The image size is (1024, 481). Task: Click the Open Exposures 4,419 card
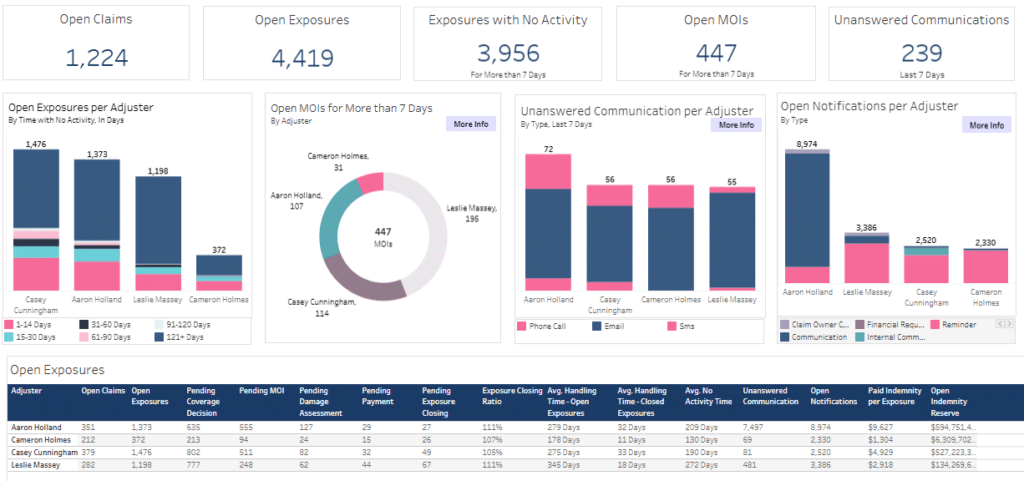[x=302, y=43]
